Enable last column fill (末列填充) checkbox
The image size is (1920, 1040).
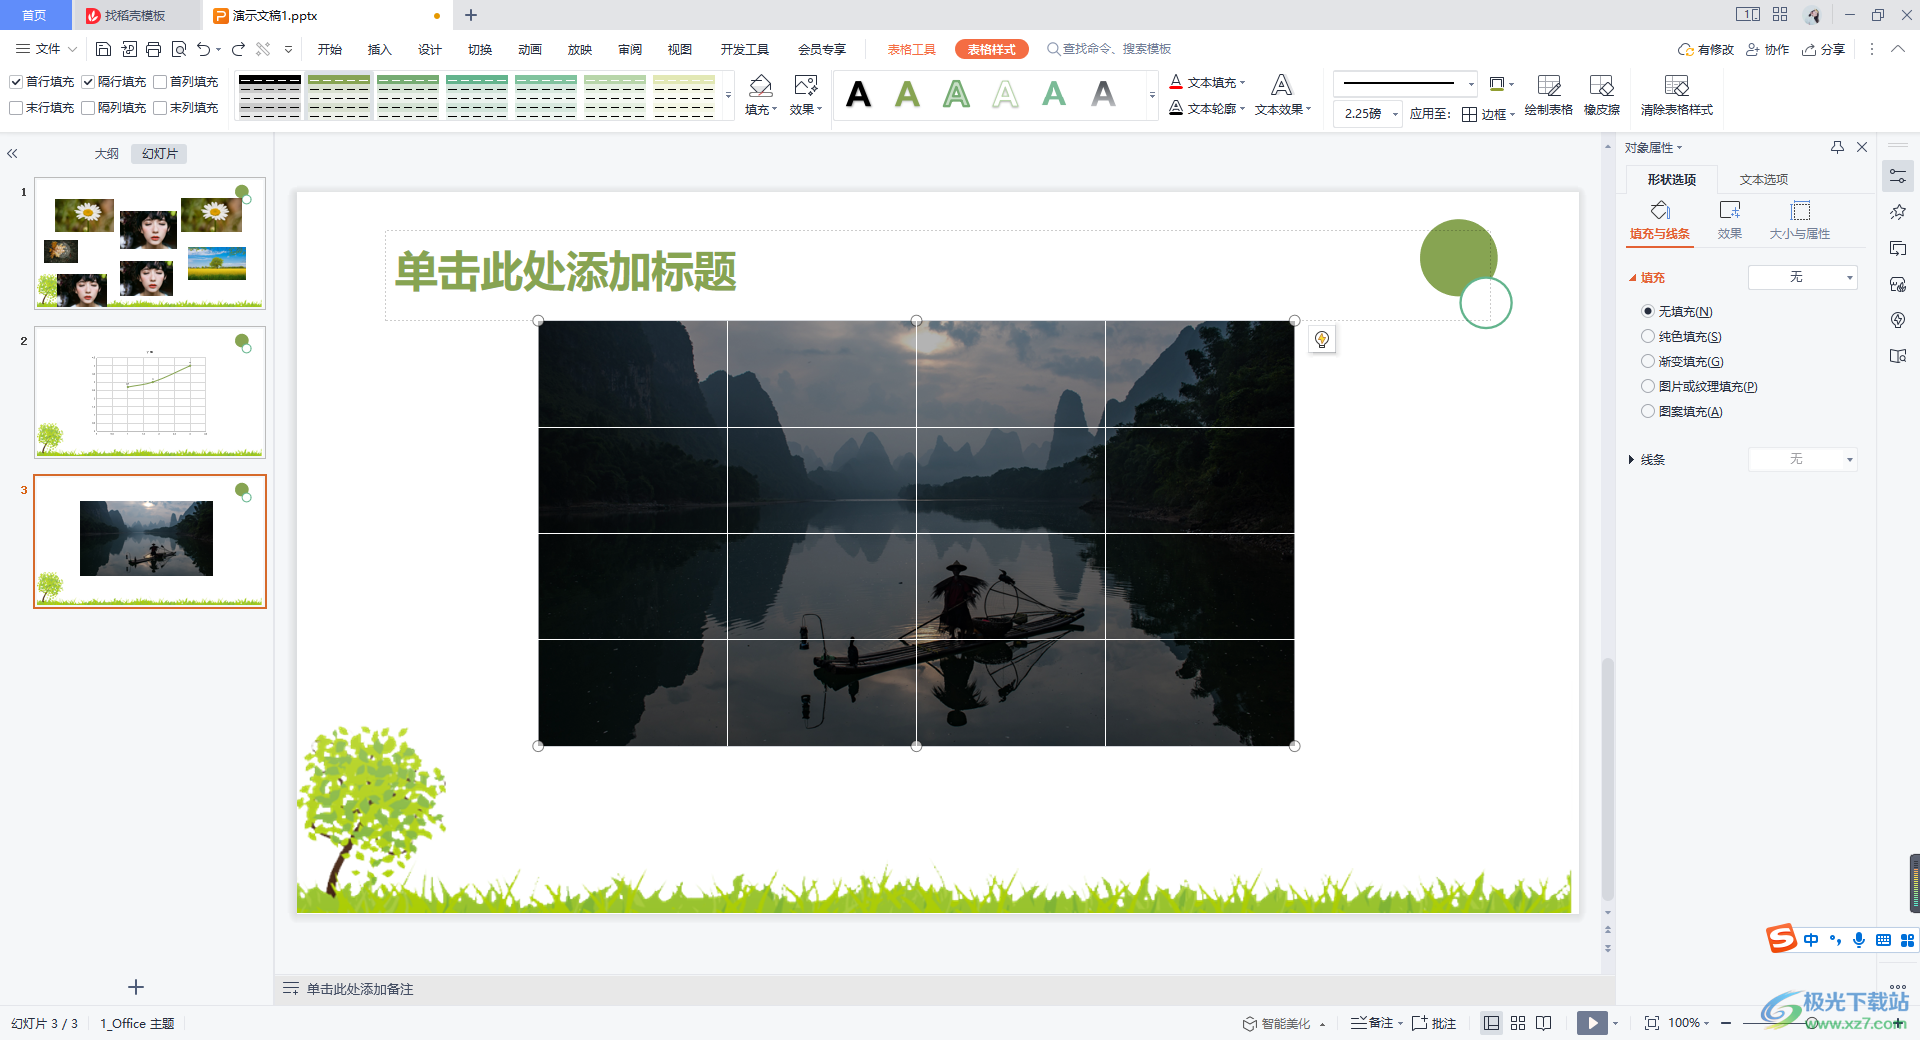point(160,108)
